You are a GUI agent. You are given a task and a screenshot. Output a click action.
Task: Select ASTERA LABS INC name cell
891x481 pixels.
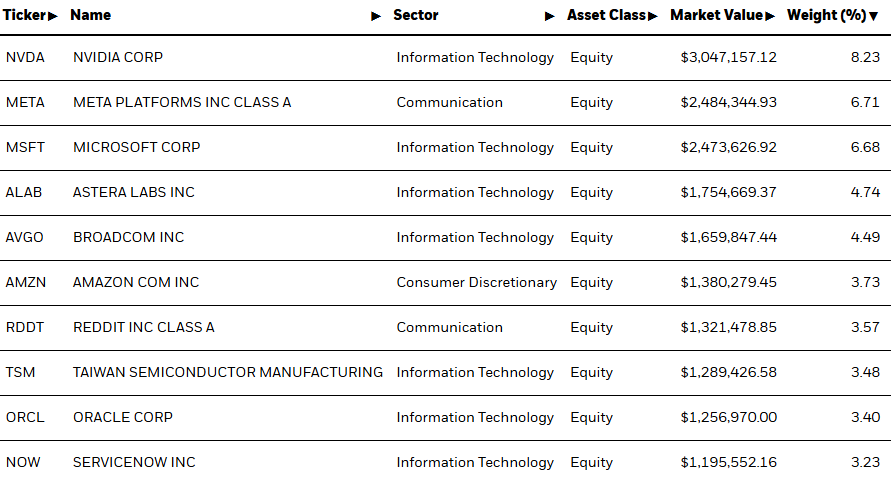pos(134,192)
